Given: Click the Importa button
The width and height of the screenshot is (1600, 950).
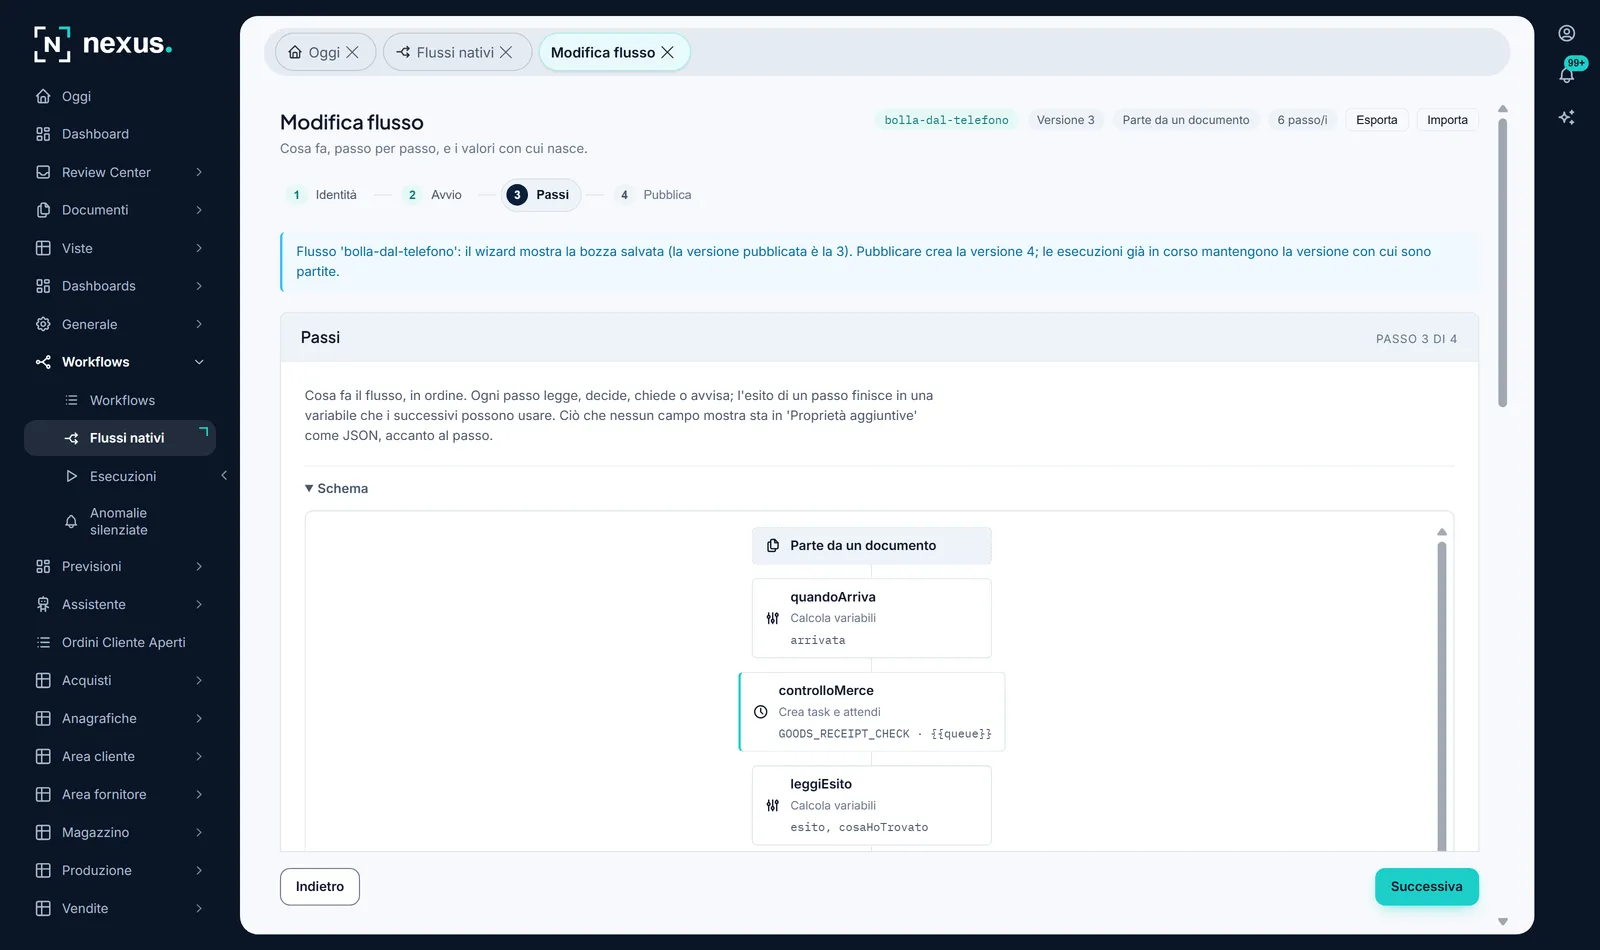Looking at the screenshot, I should click(1447, 120).
